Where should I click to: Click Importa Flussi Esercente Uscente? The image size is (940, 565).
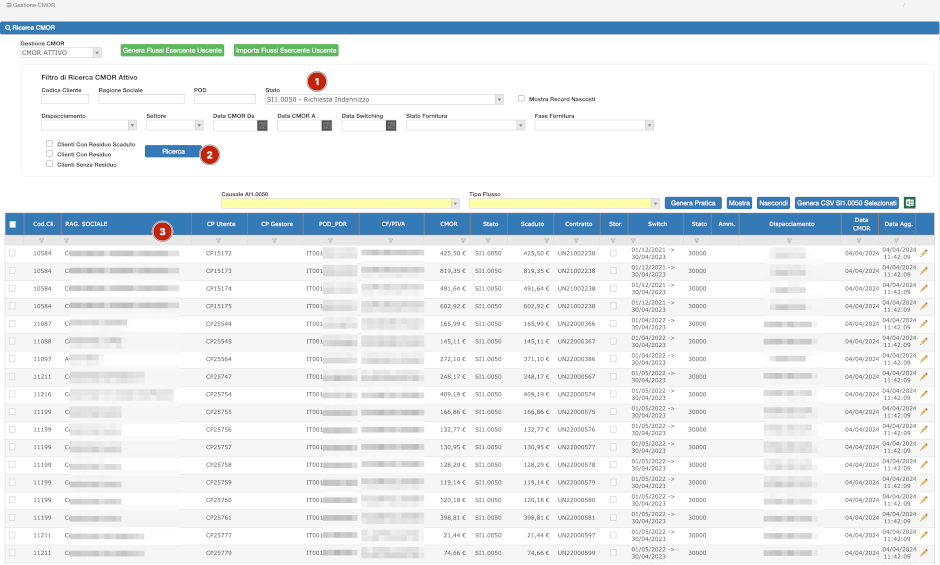click(x=286, y=50)
